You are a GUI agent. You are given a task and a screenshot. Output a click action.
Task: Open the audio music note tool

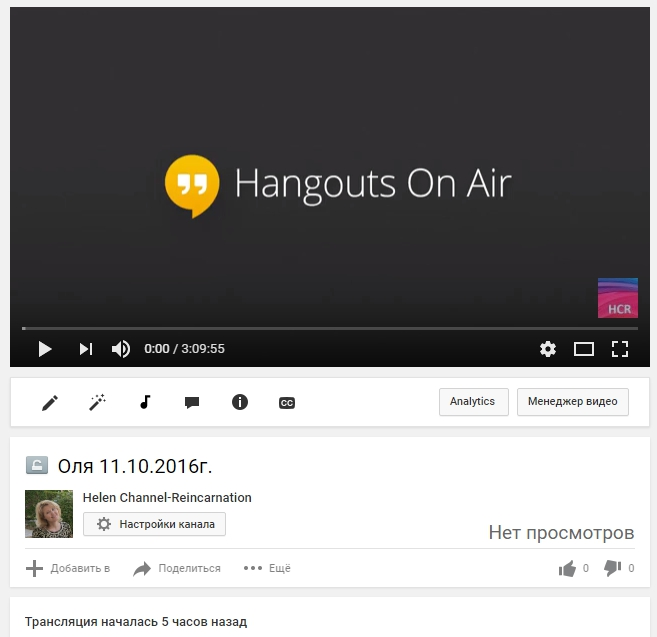[145, 402]
